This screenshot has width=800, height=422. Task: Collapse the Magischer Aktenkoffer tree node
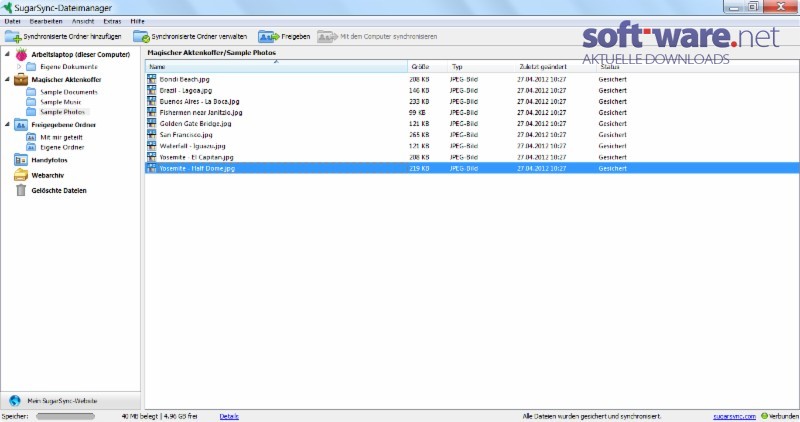(x=7, y=79)
